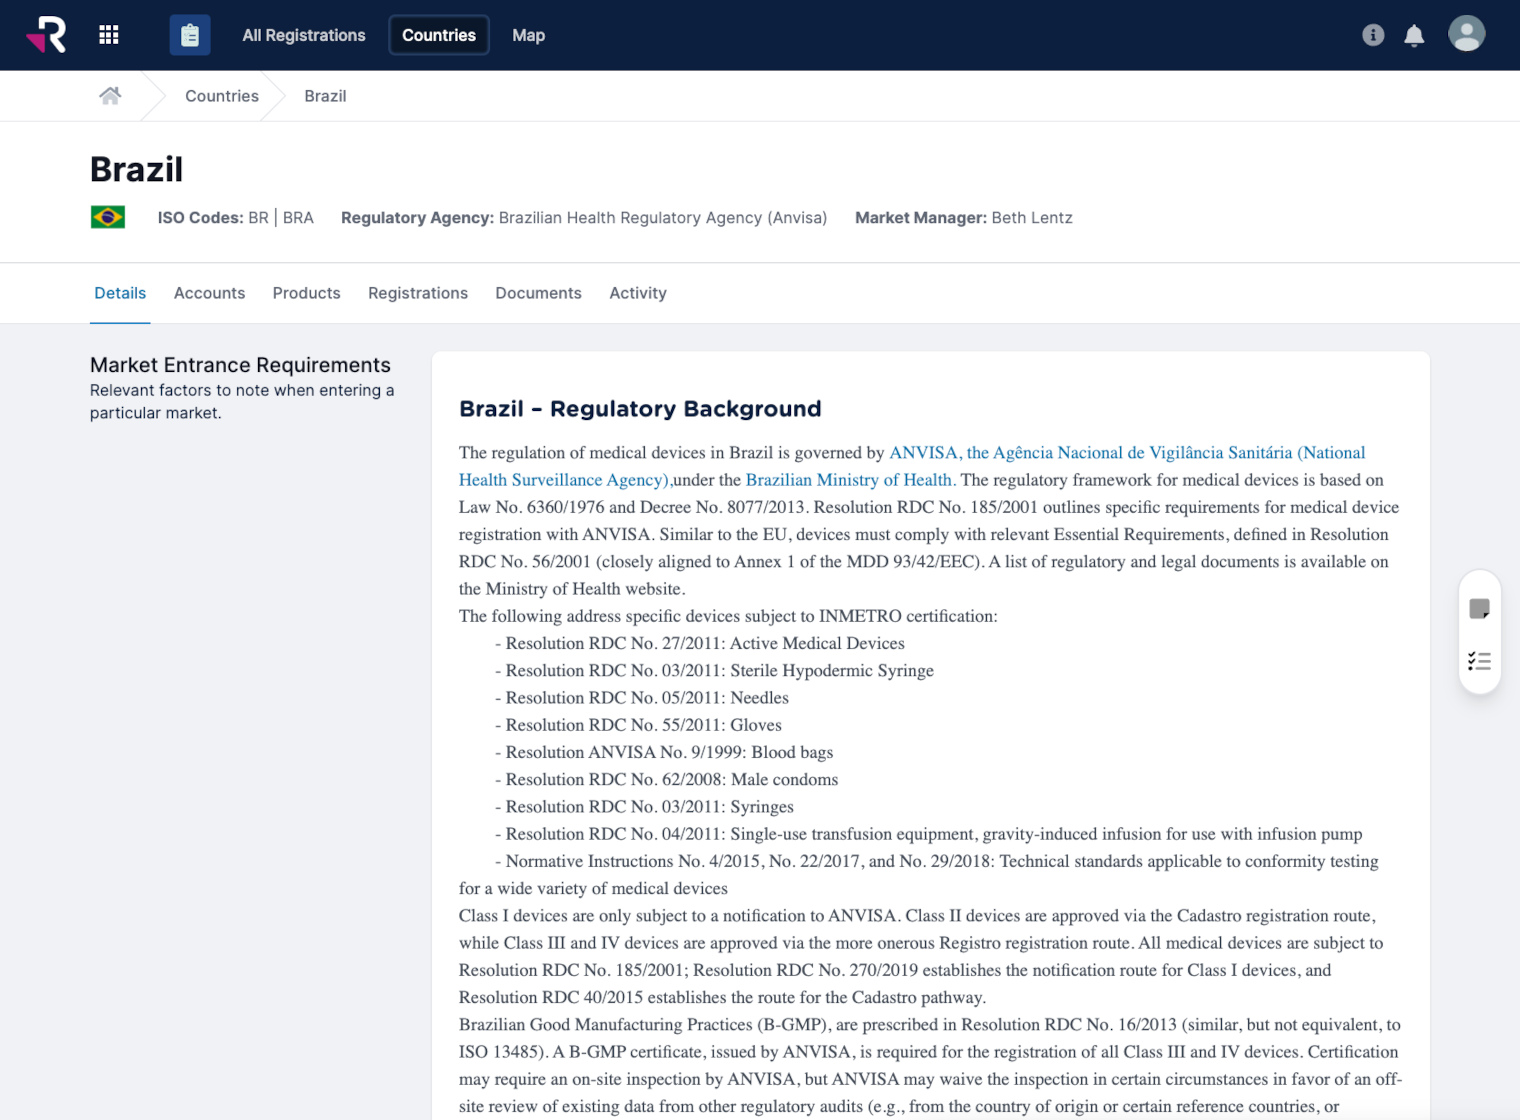Open the Brazilian Ministry of Health link
Screen dimensions: 1520x1120
pyautogui.click(x=848, y=480)
